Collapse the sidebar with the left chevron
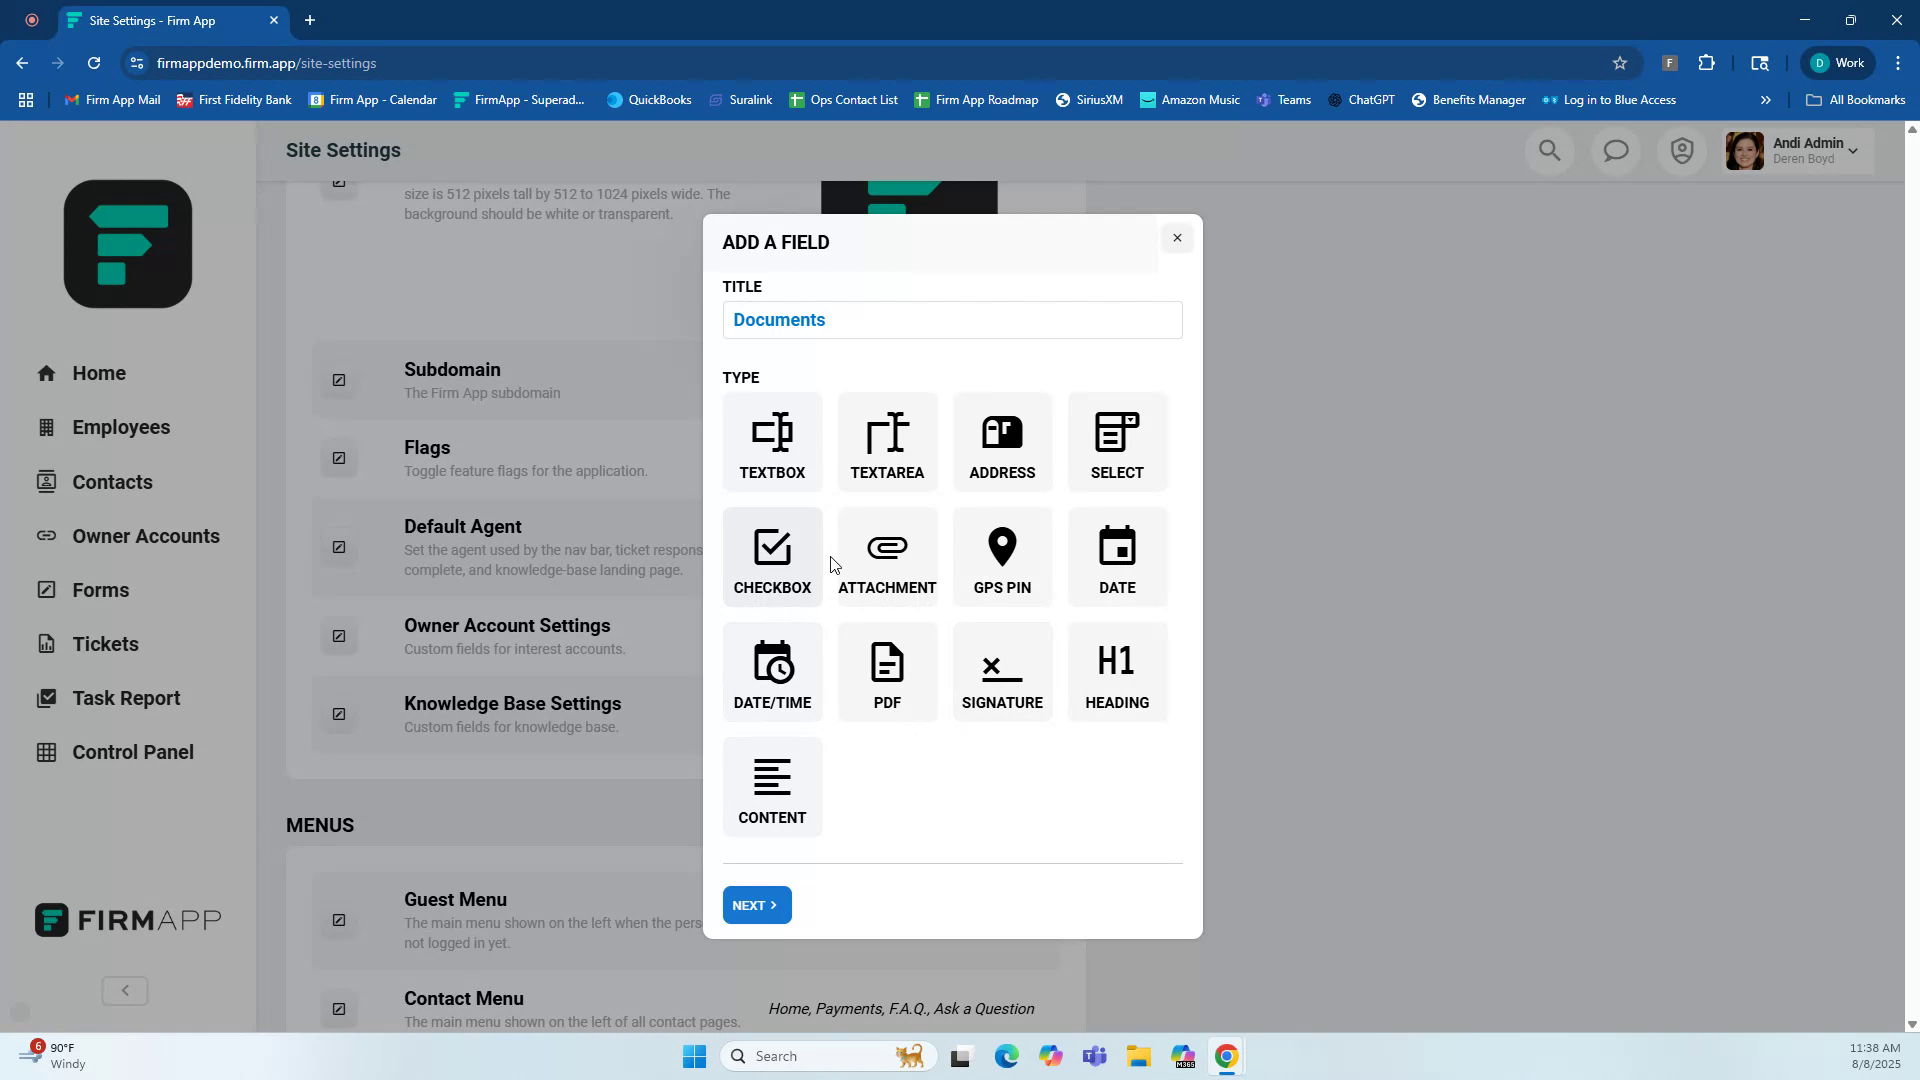This screenshot has height=1080, width=1920. (124, 990)
